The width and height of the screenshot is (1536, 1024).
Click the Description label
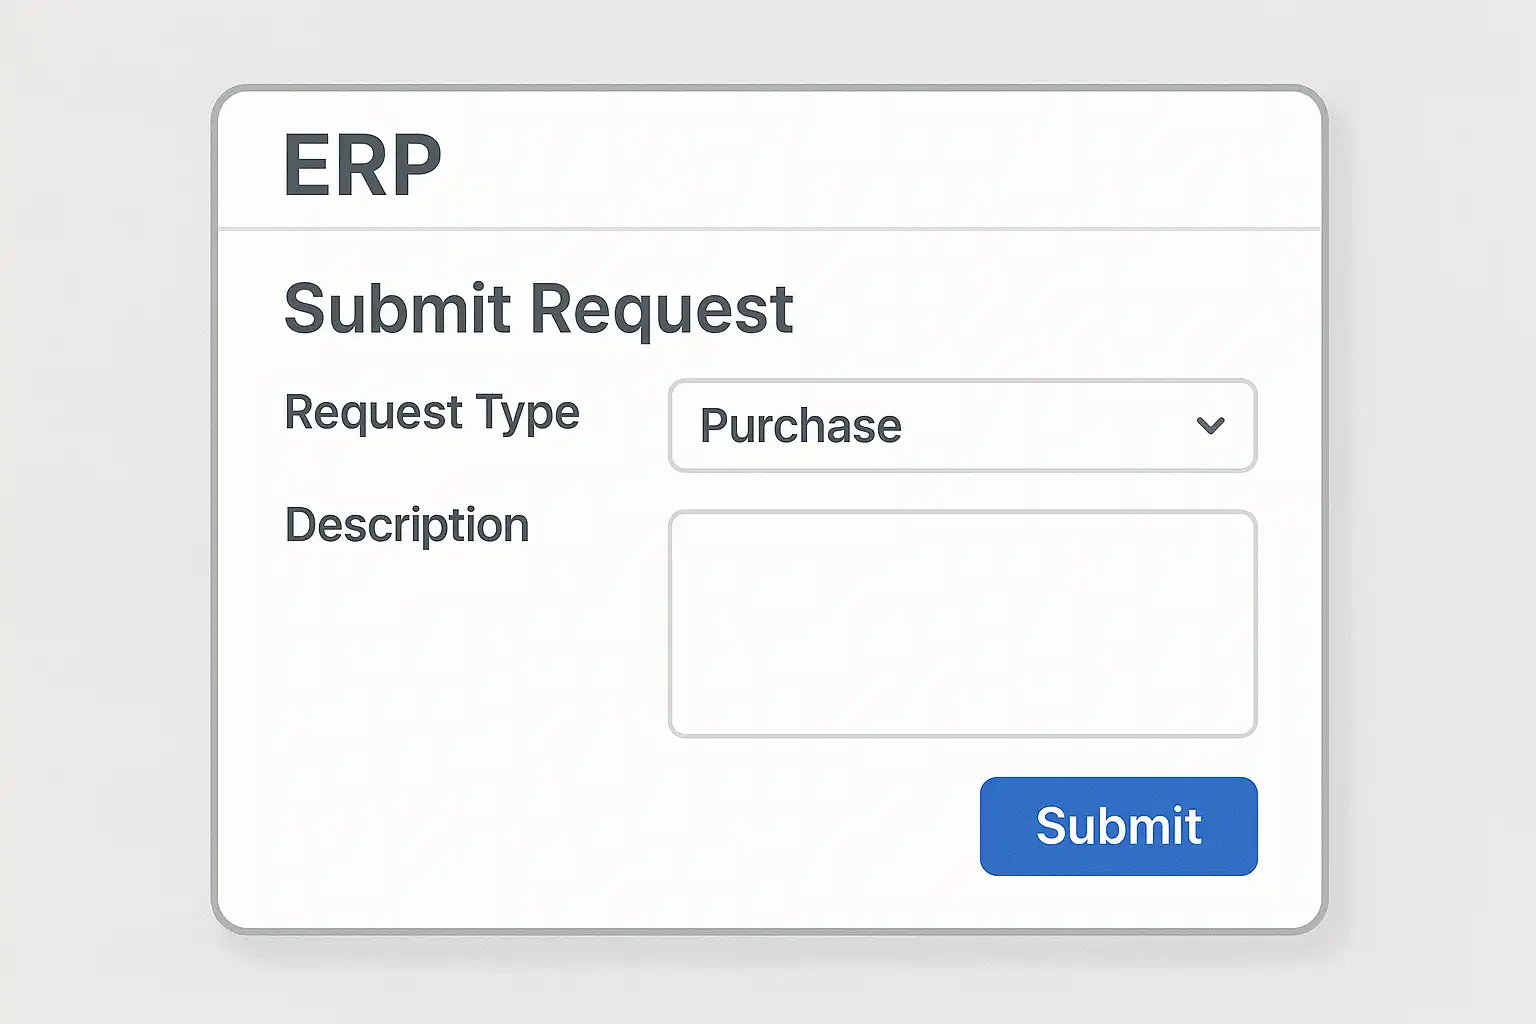(x=407, y=525)
